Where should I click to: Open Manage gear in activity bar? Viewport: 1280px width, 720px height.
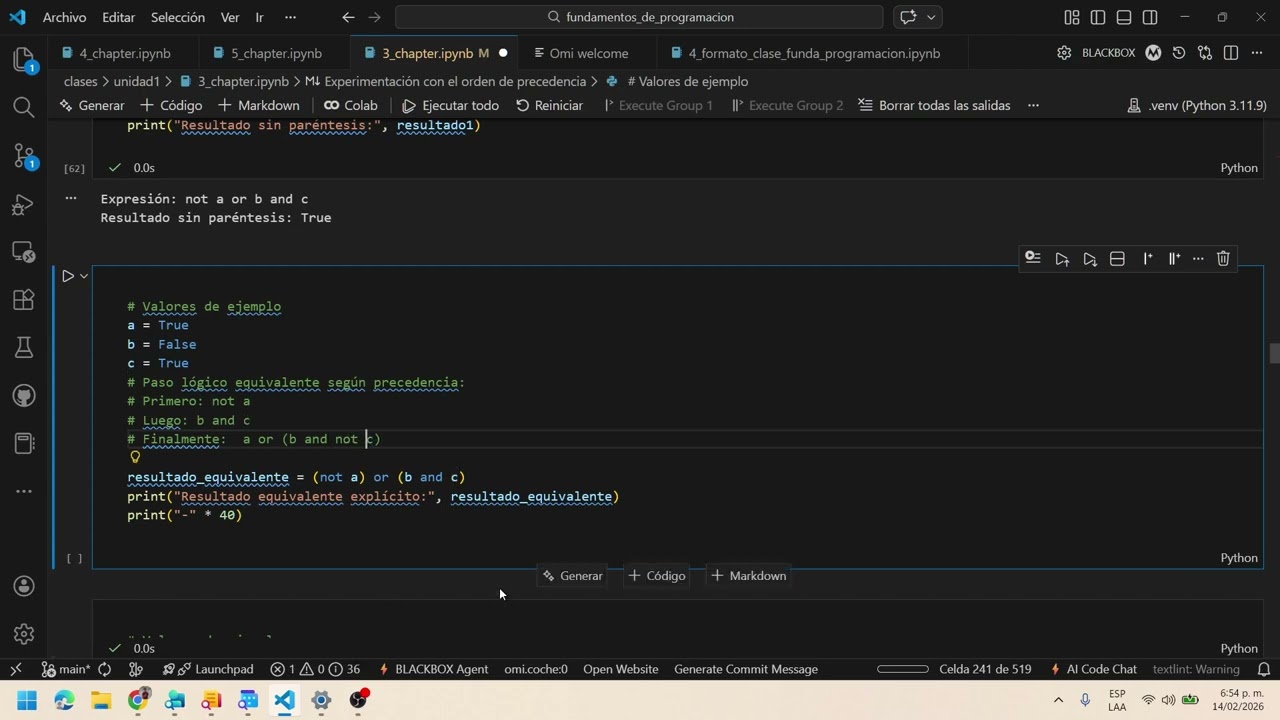24,634
